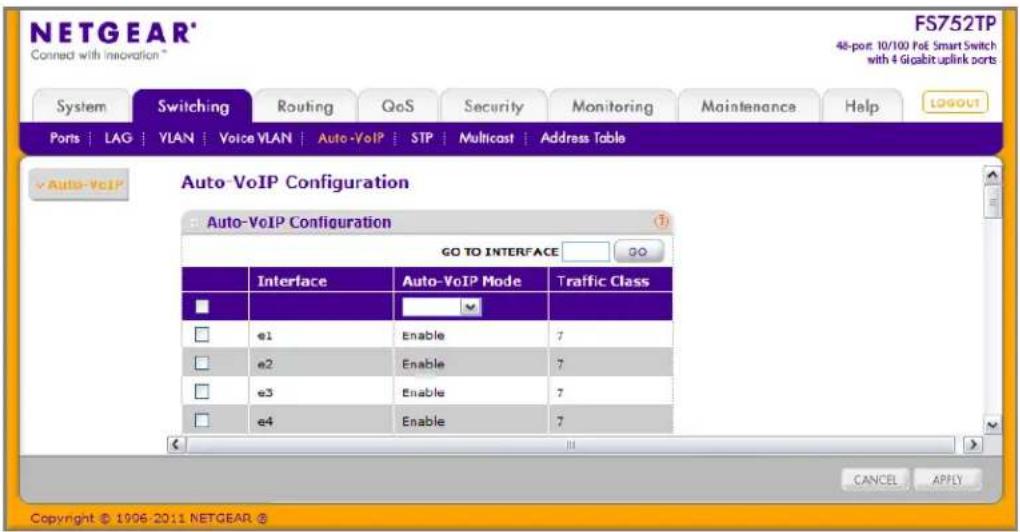Open the Voice VLAN submenu
The image size is (1020, 532).
(x=255, y=138)
